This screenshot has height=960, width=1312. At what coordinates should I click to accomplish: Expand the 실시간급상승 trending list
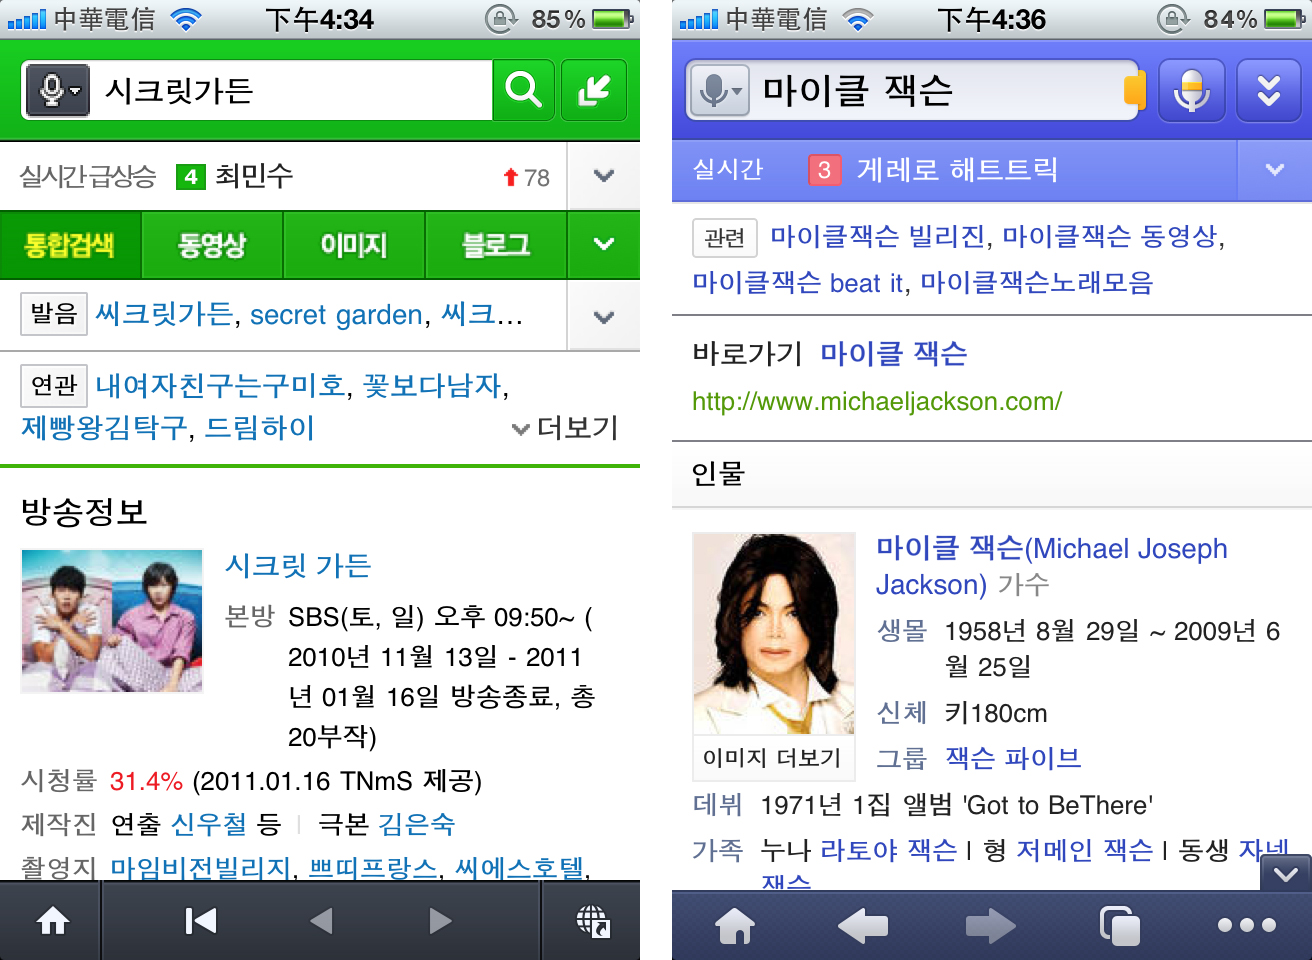603,176
